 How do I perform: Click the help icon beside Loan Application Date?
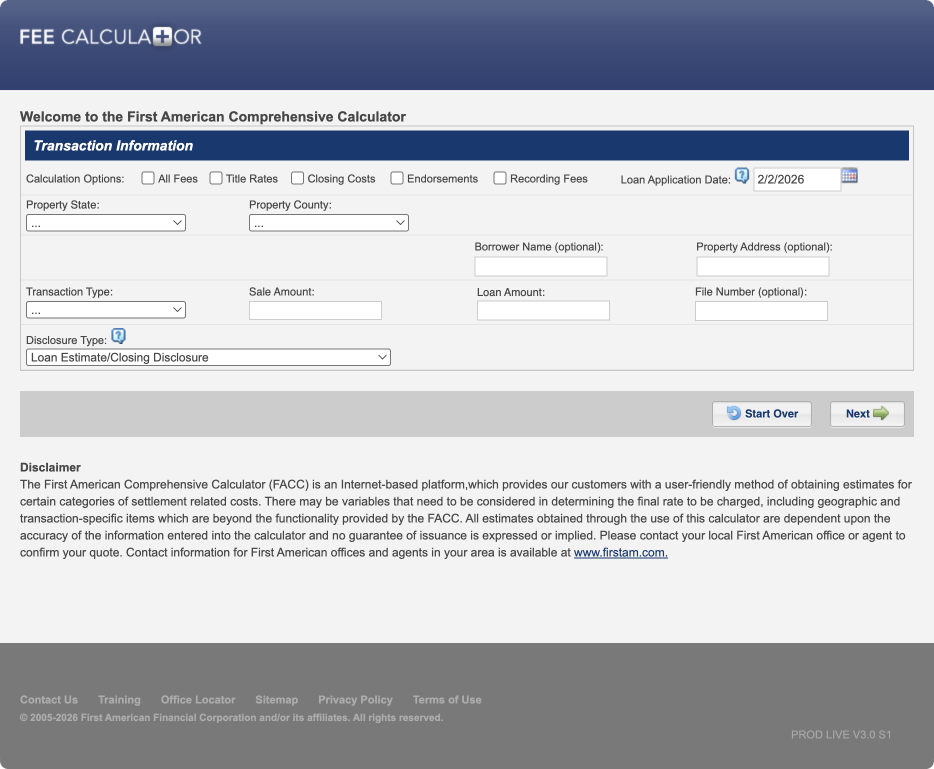(x=742, y=174)
